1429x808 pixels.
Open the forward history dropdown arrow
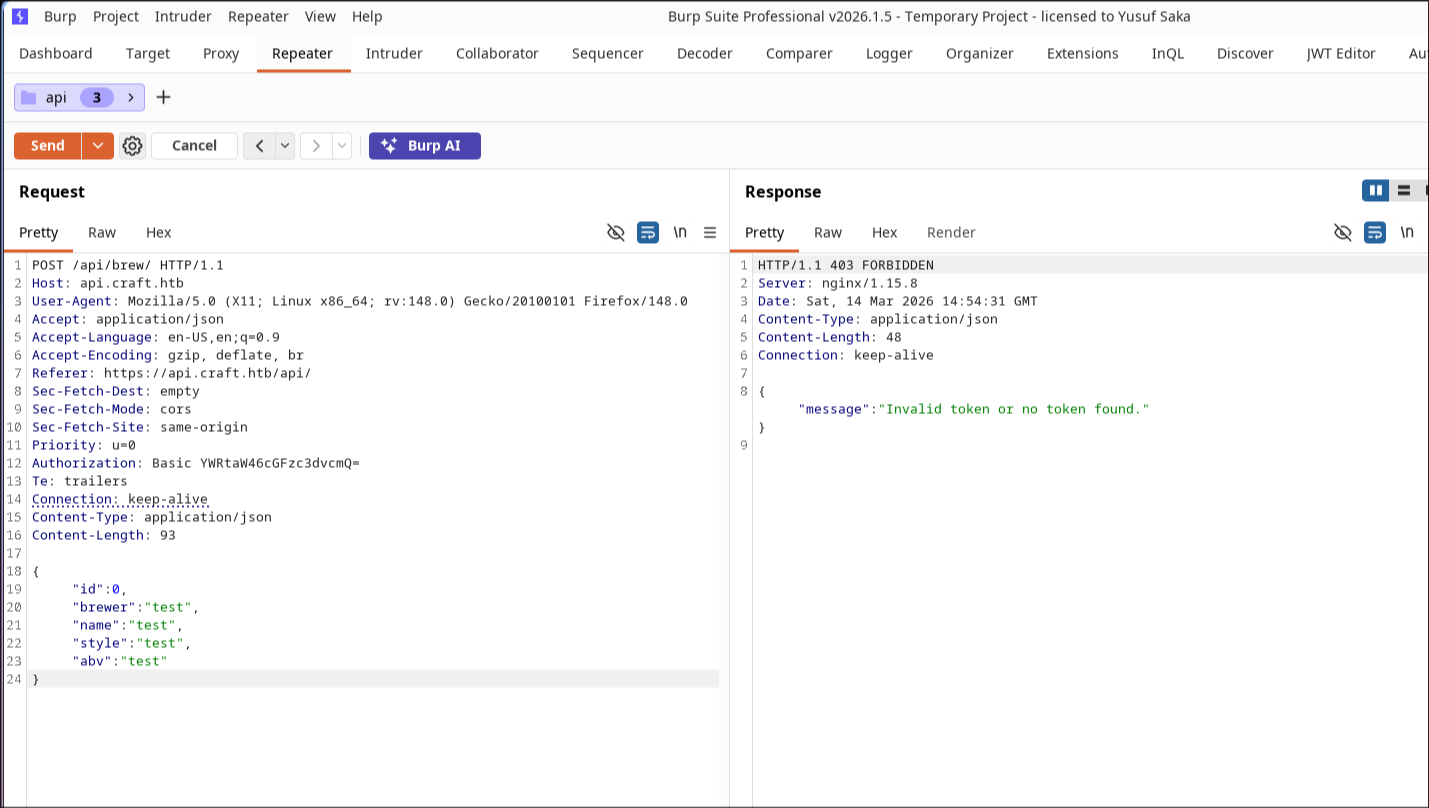coord(342,146)
